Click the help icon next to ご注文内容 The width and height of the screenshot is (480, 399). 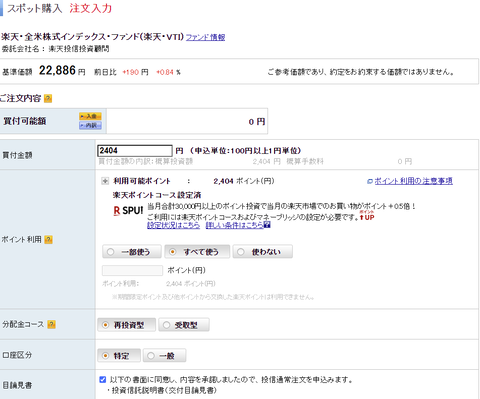(x=48, y=99)
